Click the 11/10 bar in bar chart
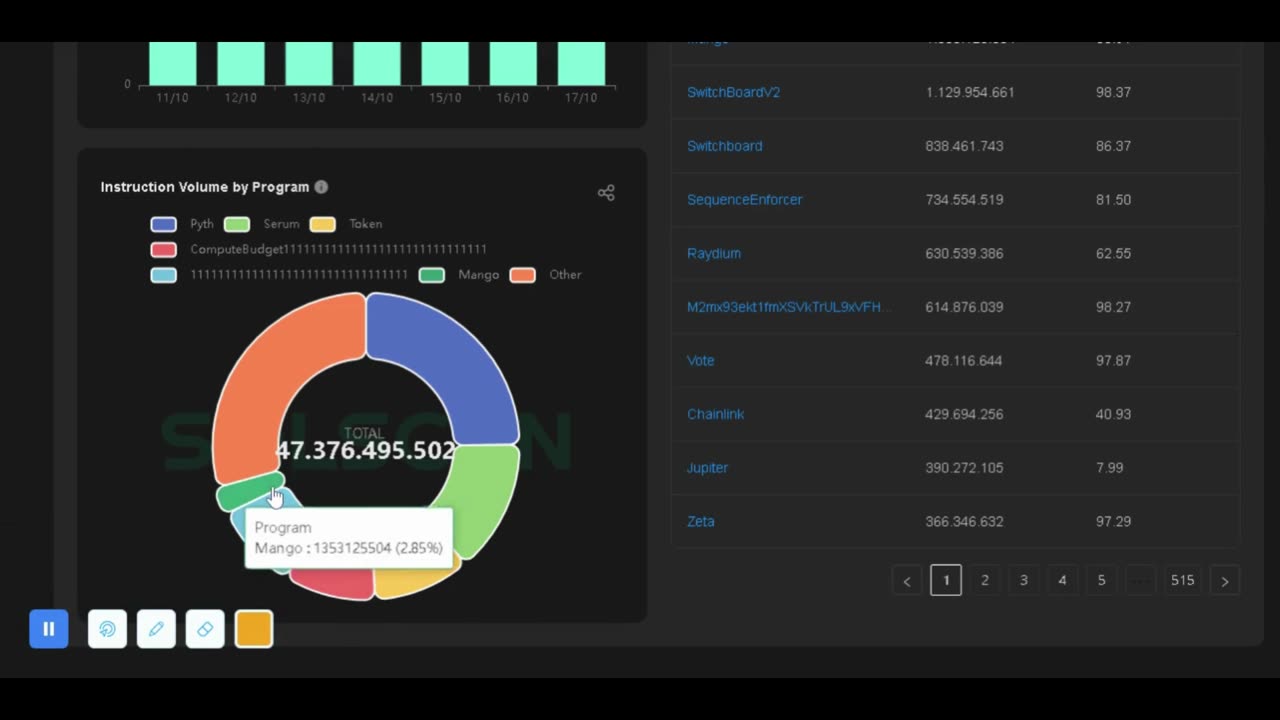The image size is (1280, 720). click(172, 64)
